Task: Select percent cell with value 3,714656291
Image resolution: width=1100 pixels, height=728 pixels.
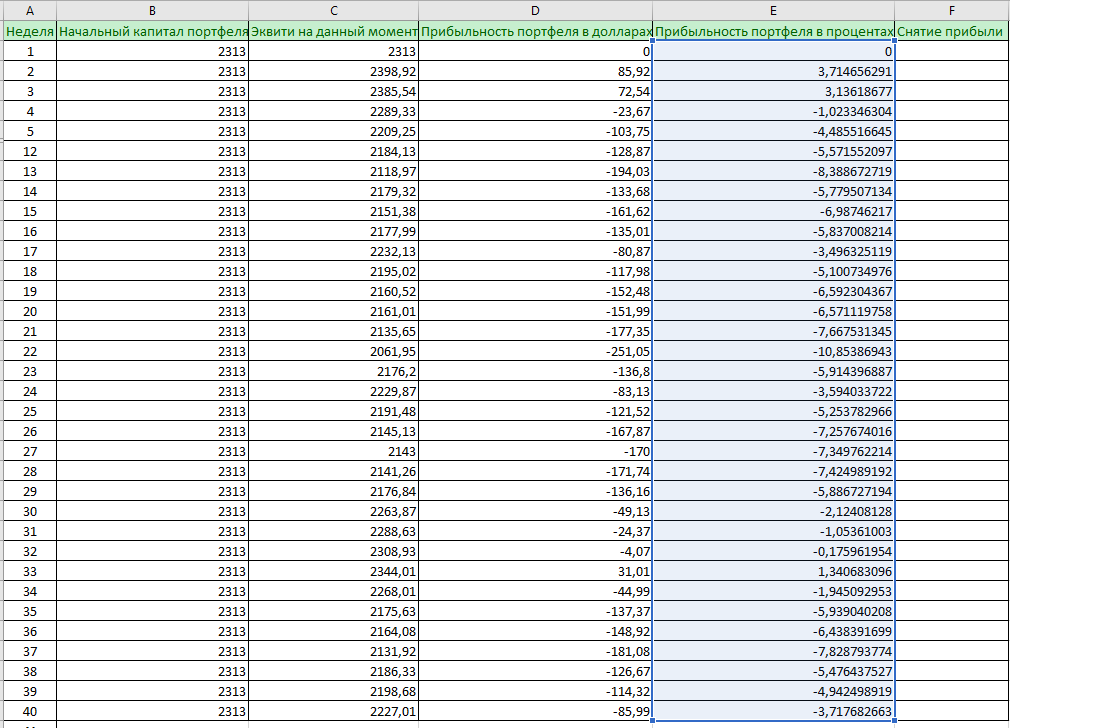Action: (773, 71)
